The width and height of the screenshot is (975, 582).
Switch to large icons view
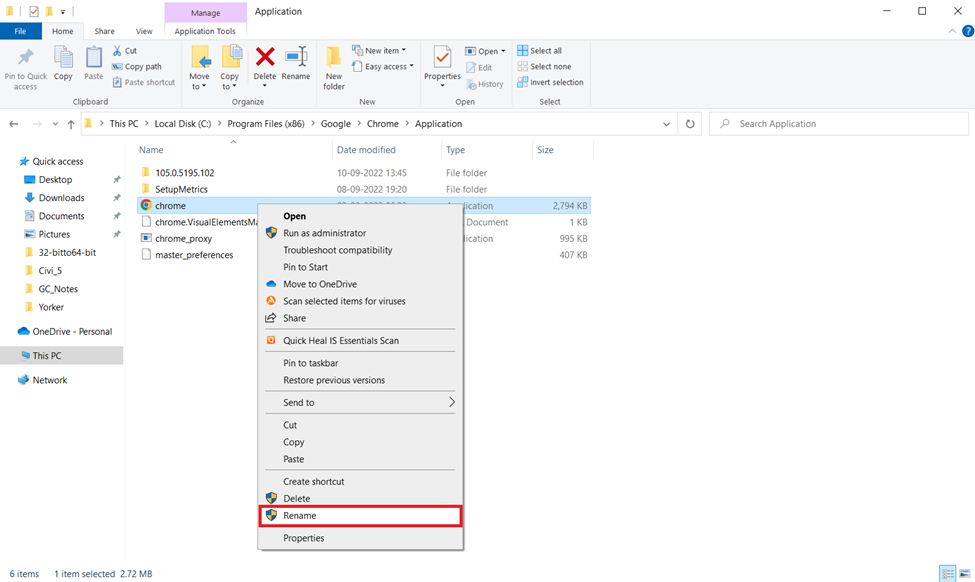coord(964,574)
